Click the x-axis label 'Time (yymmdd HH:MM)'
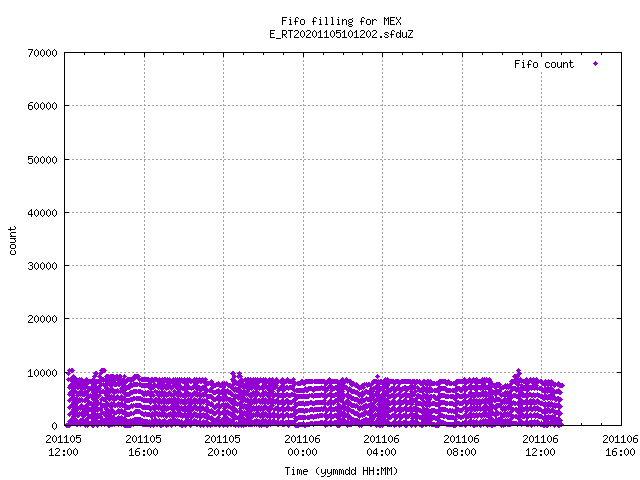The height and width of the screenshot is (480, 640). tap(341, 471)
